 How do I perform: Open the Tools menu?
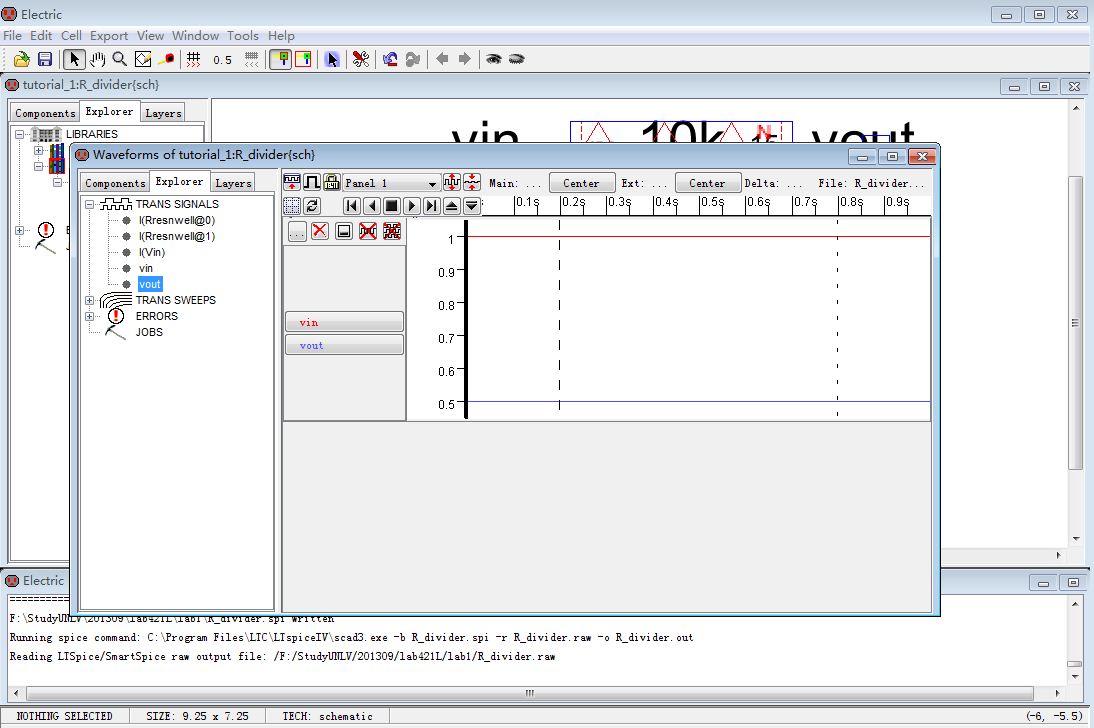pos(242,36)
